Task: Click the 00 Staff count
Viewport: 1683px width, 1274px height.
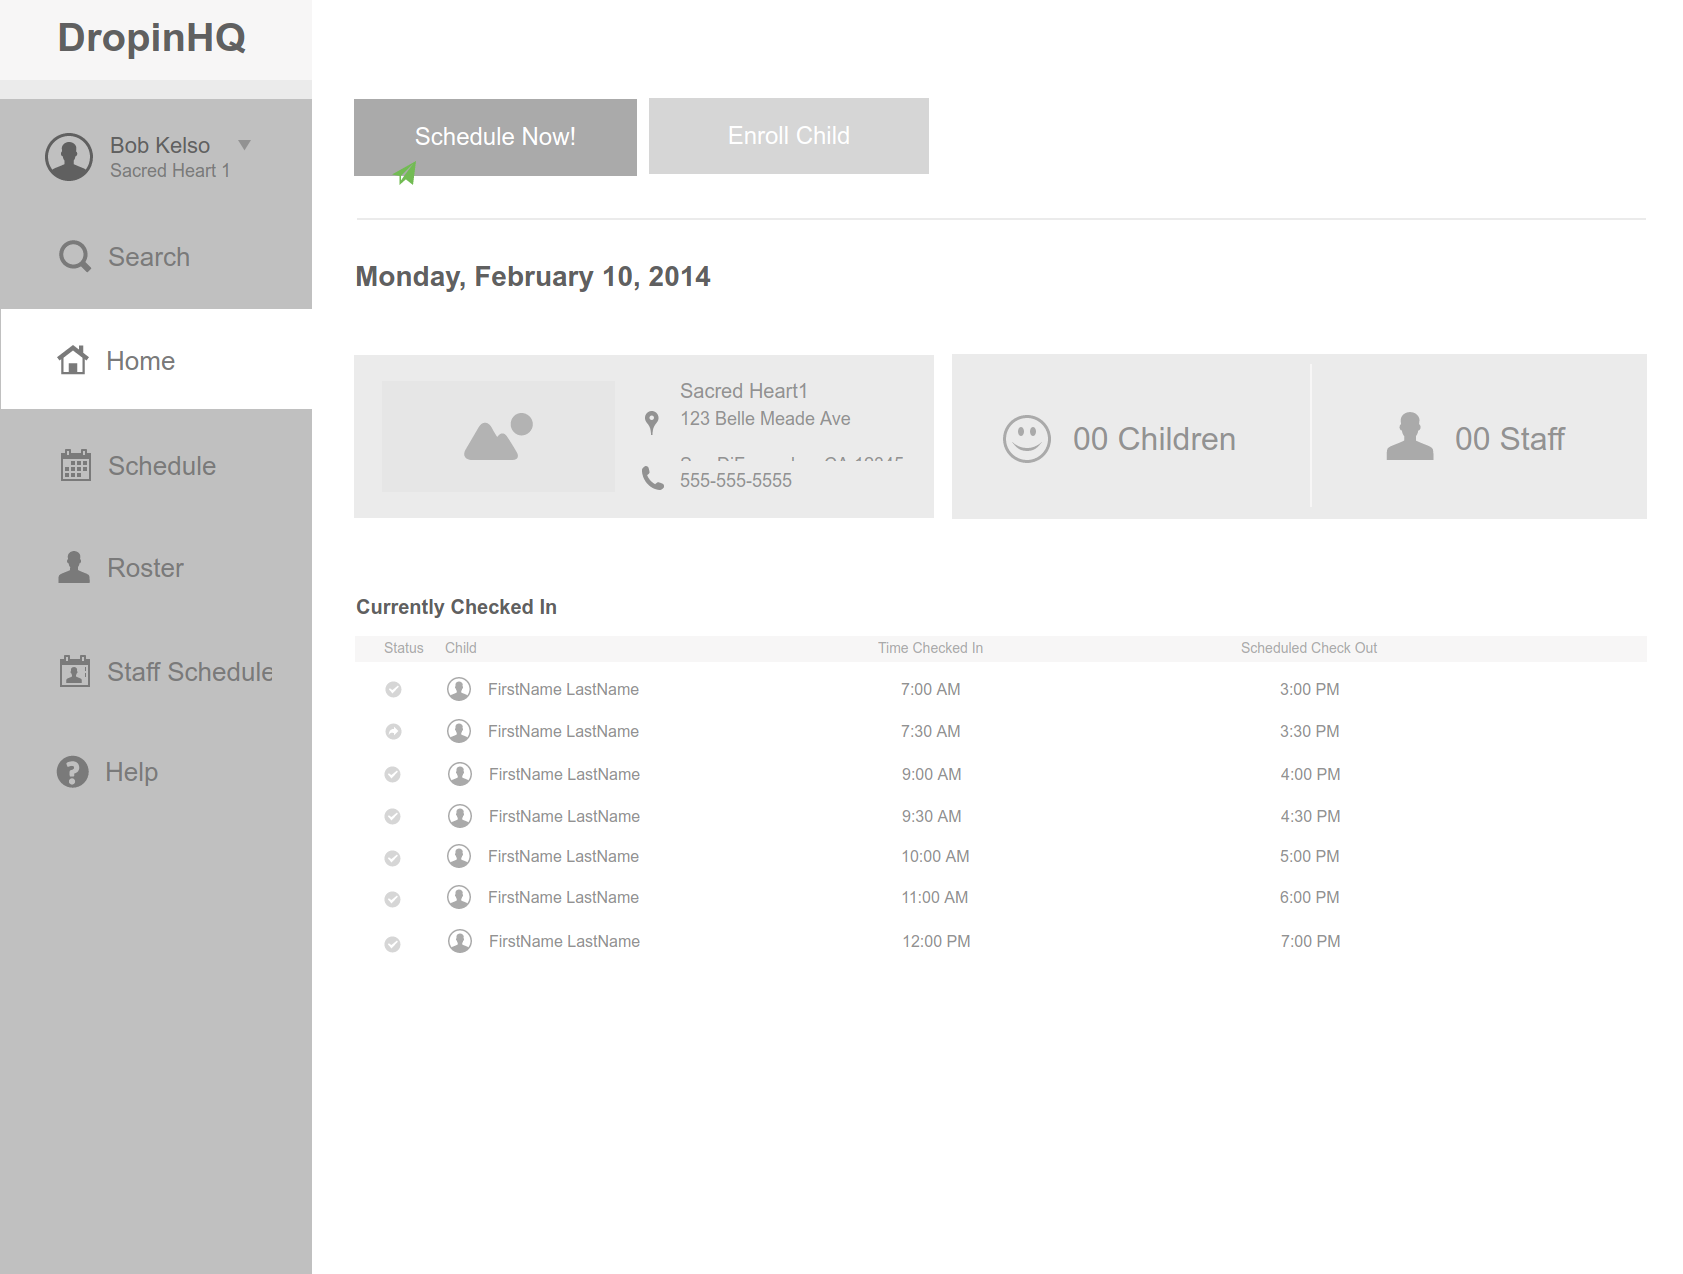Action: [1510, 439]
